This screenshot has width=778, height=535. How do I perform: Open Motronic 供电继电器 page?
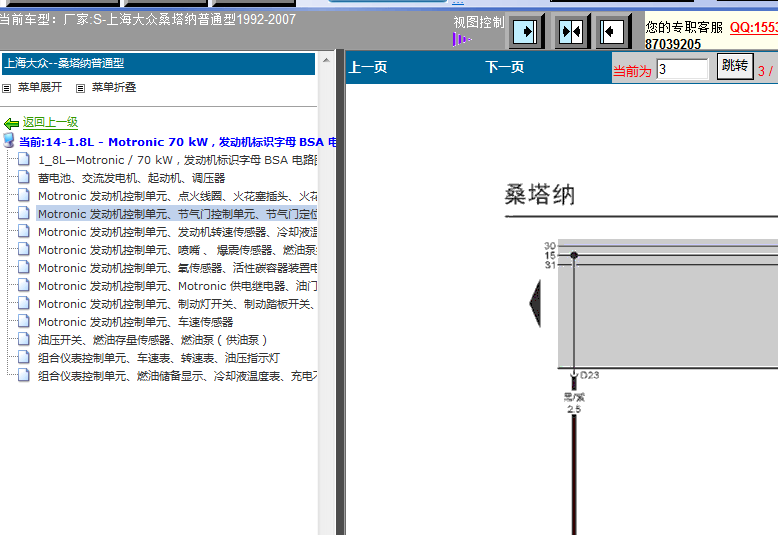177,286
